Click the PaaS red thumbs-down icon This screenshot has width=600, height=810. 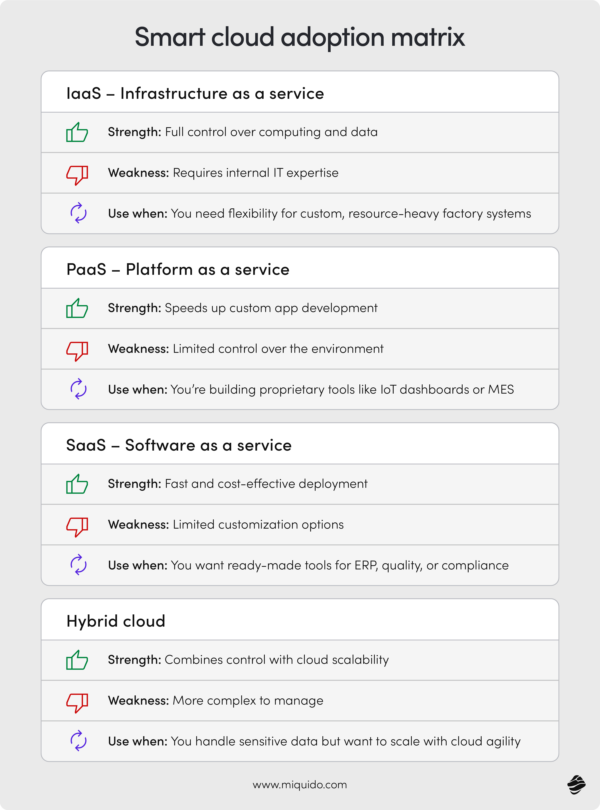(77, 350)
